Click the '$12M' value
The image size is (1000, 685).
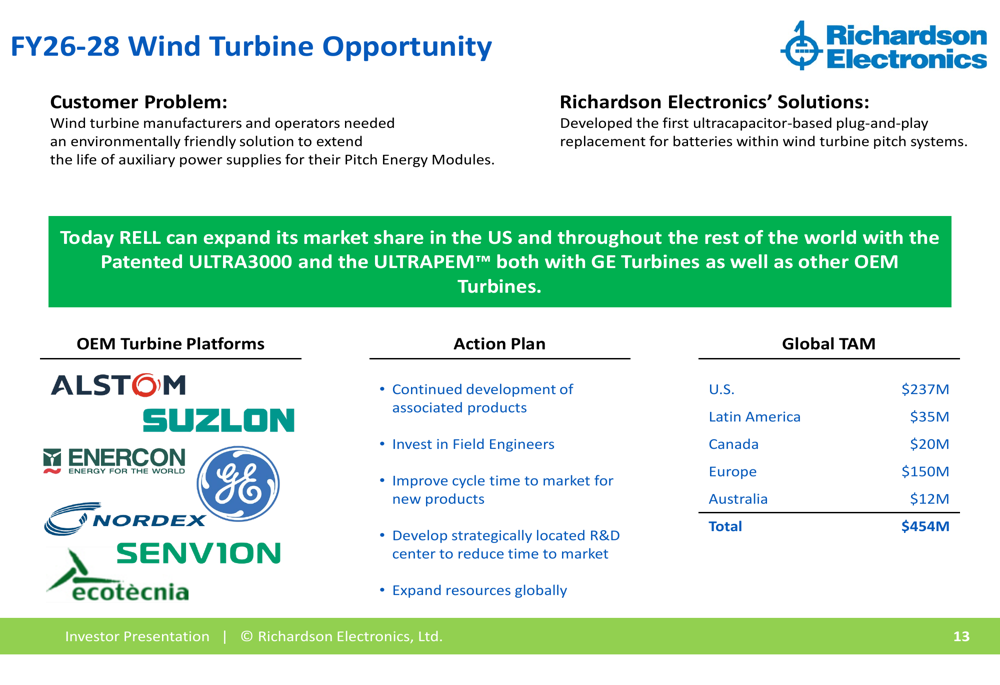click(x=929, y=499)
